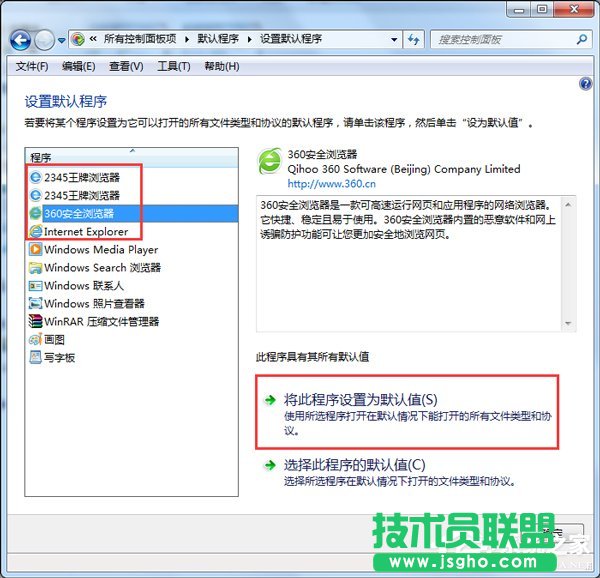Click the search magnifier icon
The image size is (600, 578).
coord(582,39)
